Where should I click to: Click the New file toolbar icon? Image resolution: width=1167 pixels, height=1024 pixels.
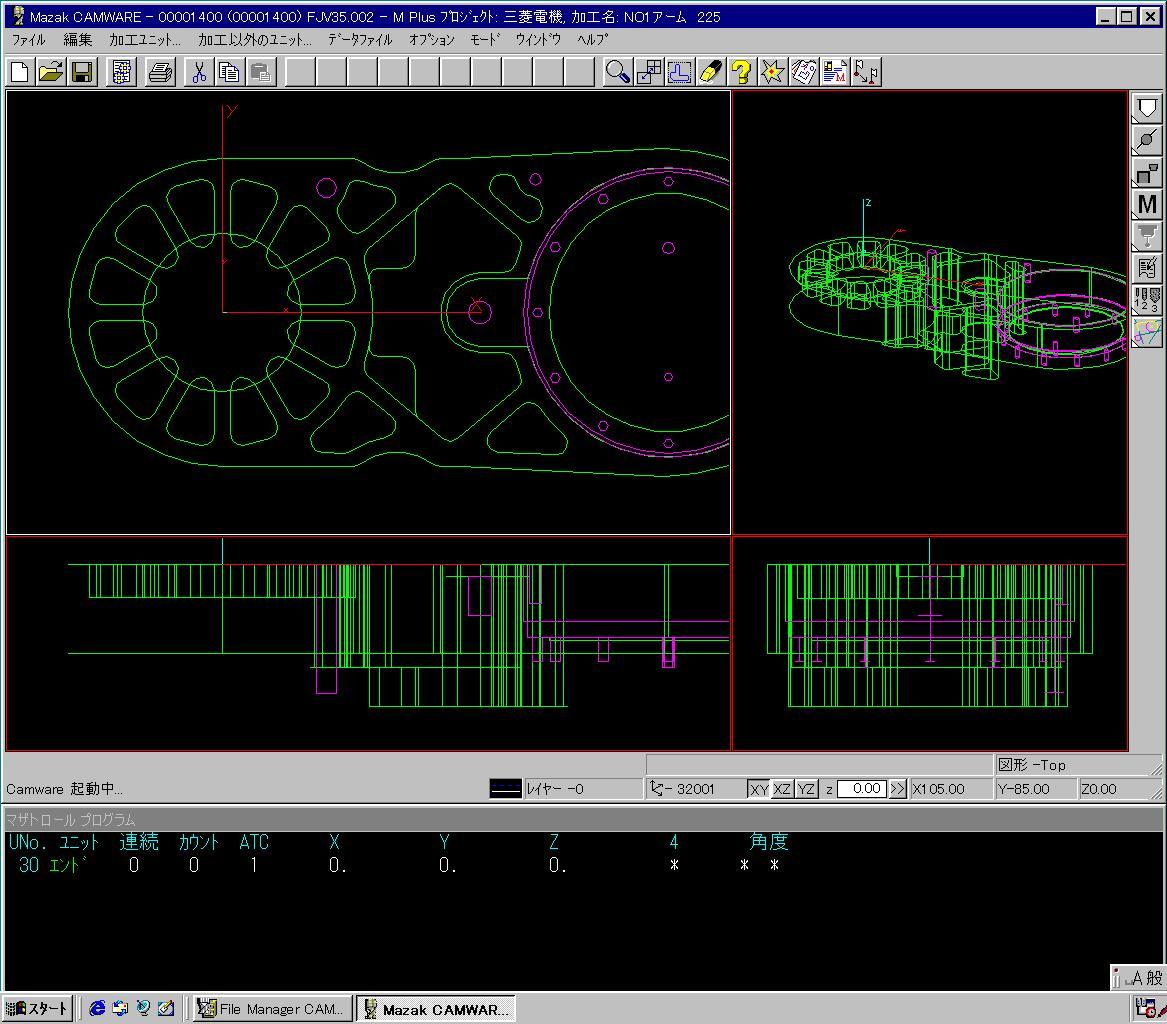click(x=19, y=72)
